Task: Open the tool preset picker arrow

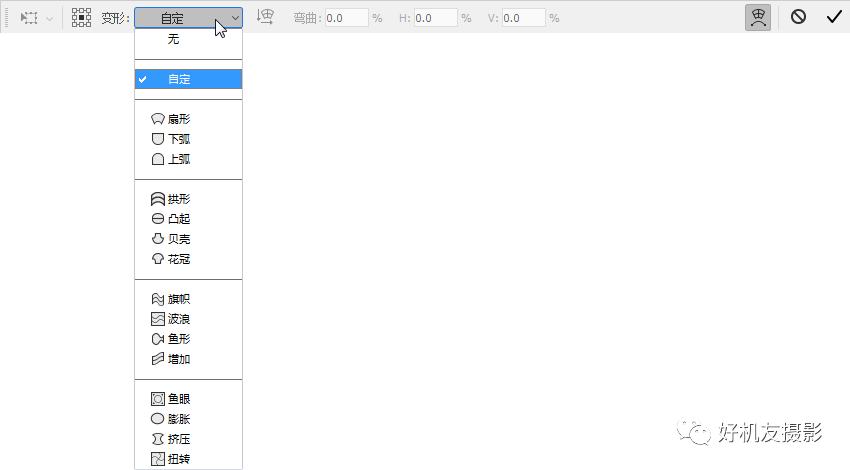Action: tap(49, 18)
